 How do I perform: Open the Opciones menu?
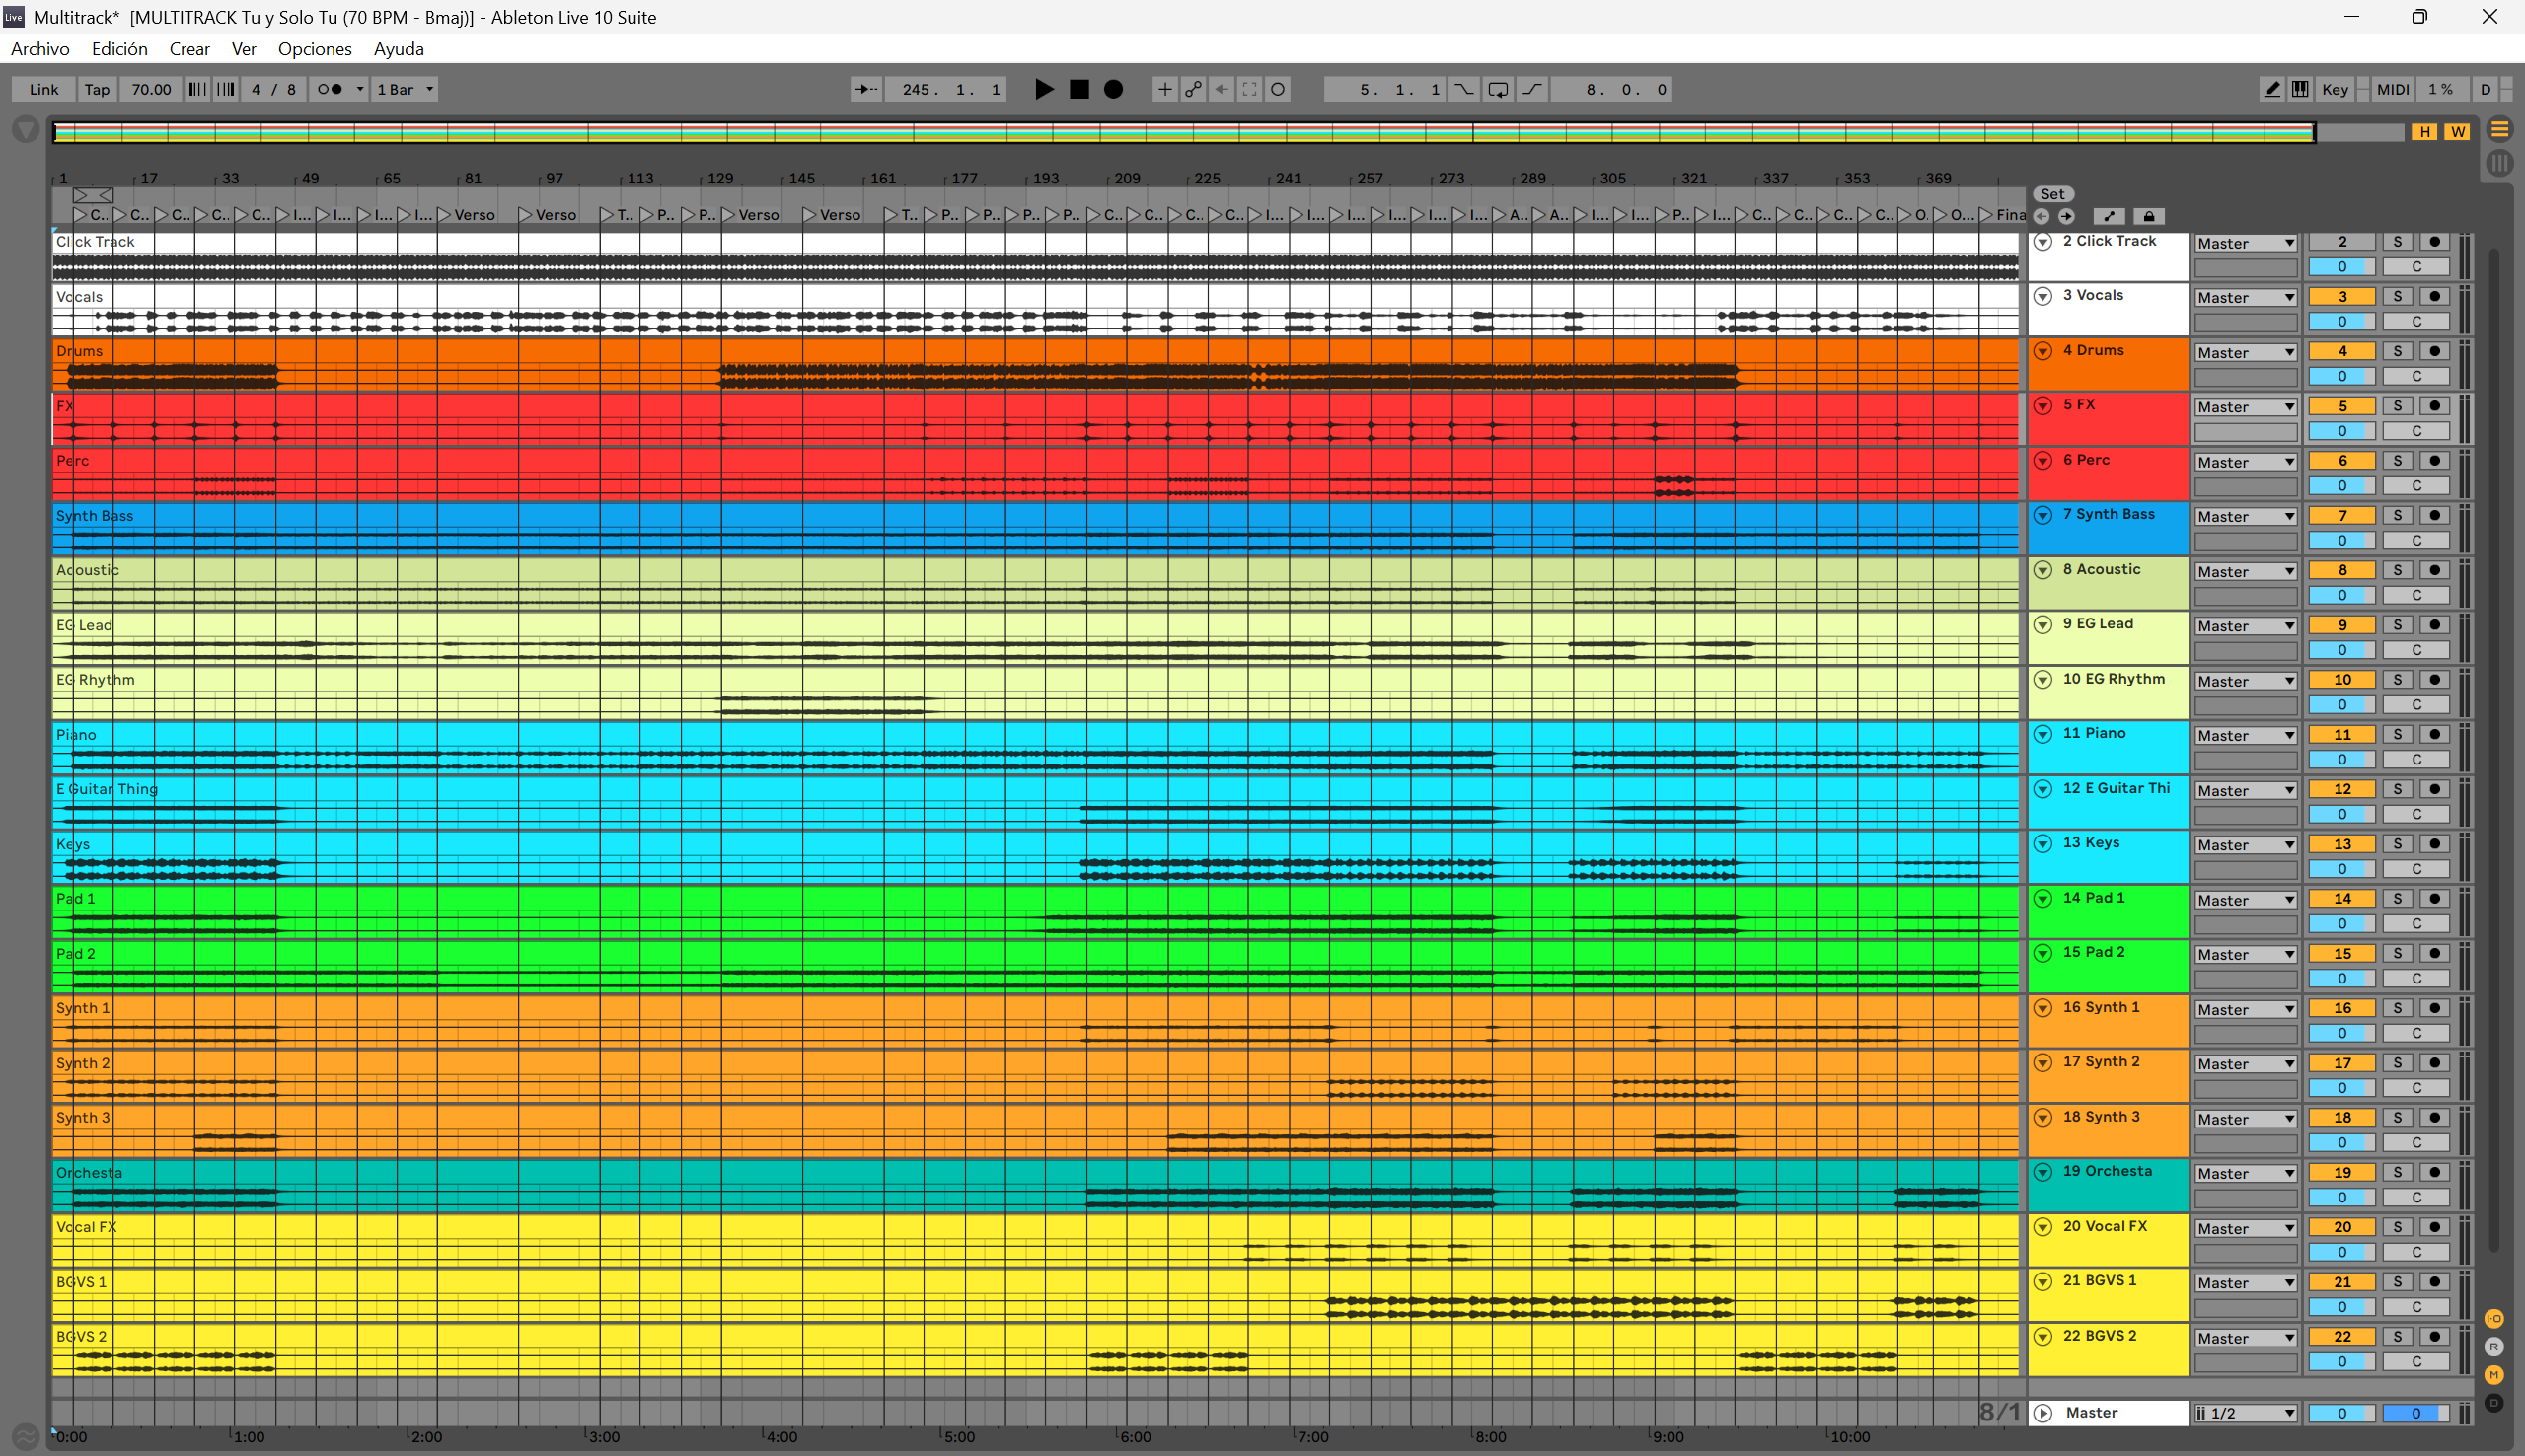coord(314,49)
